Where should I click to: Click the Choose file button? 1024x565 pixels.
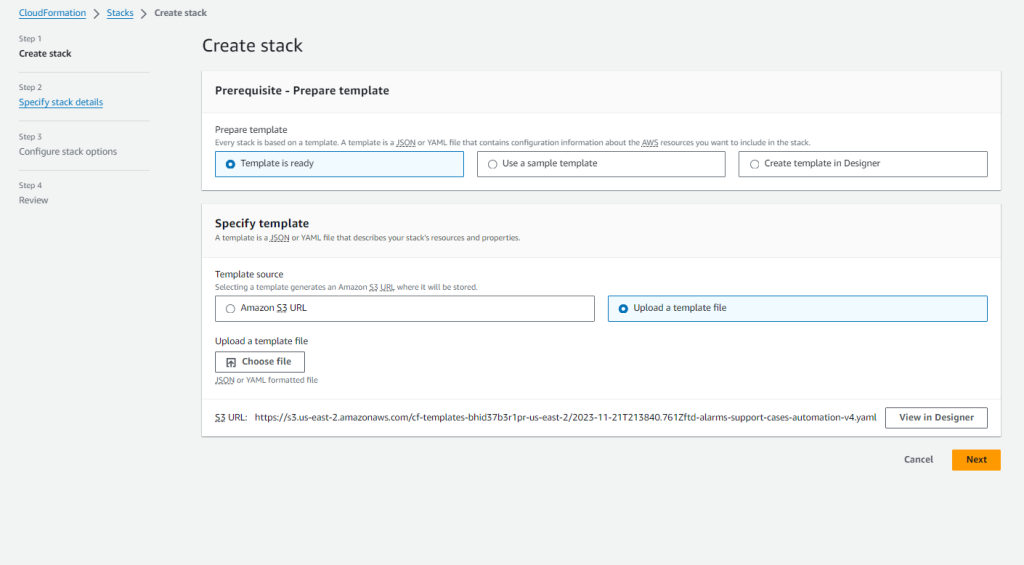coord(259,362)
